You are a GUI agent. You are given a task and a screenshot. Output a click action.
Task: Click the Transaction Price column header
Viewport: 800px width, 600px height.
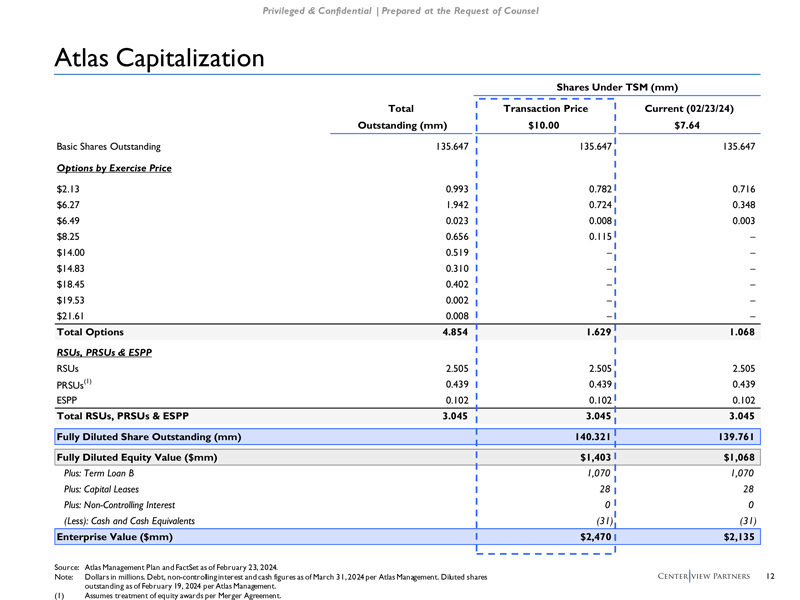(x=545, y=108)
